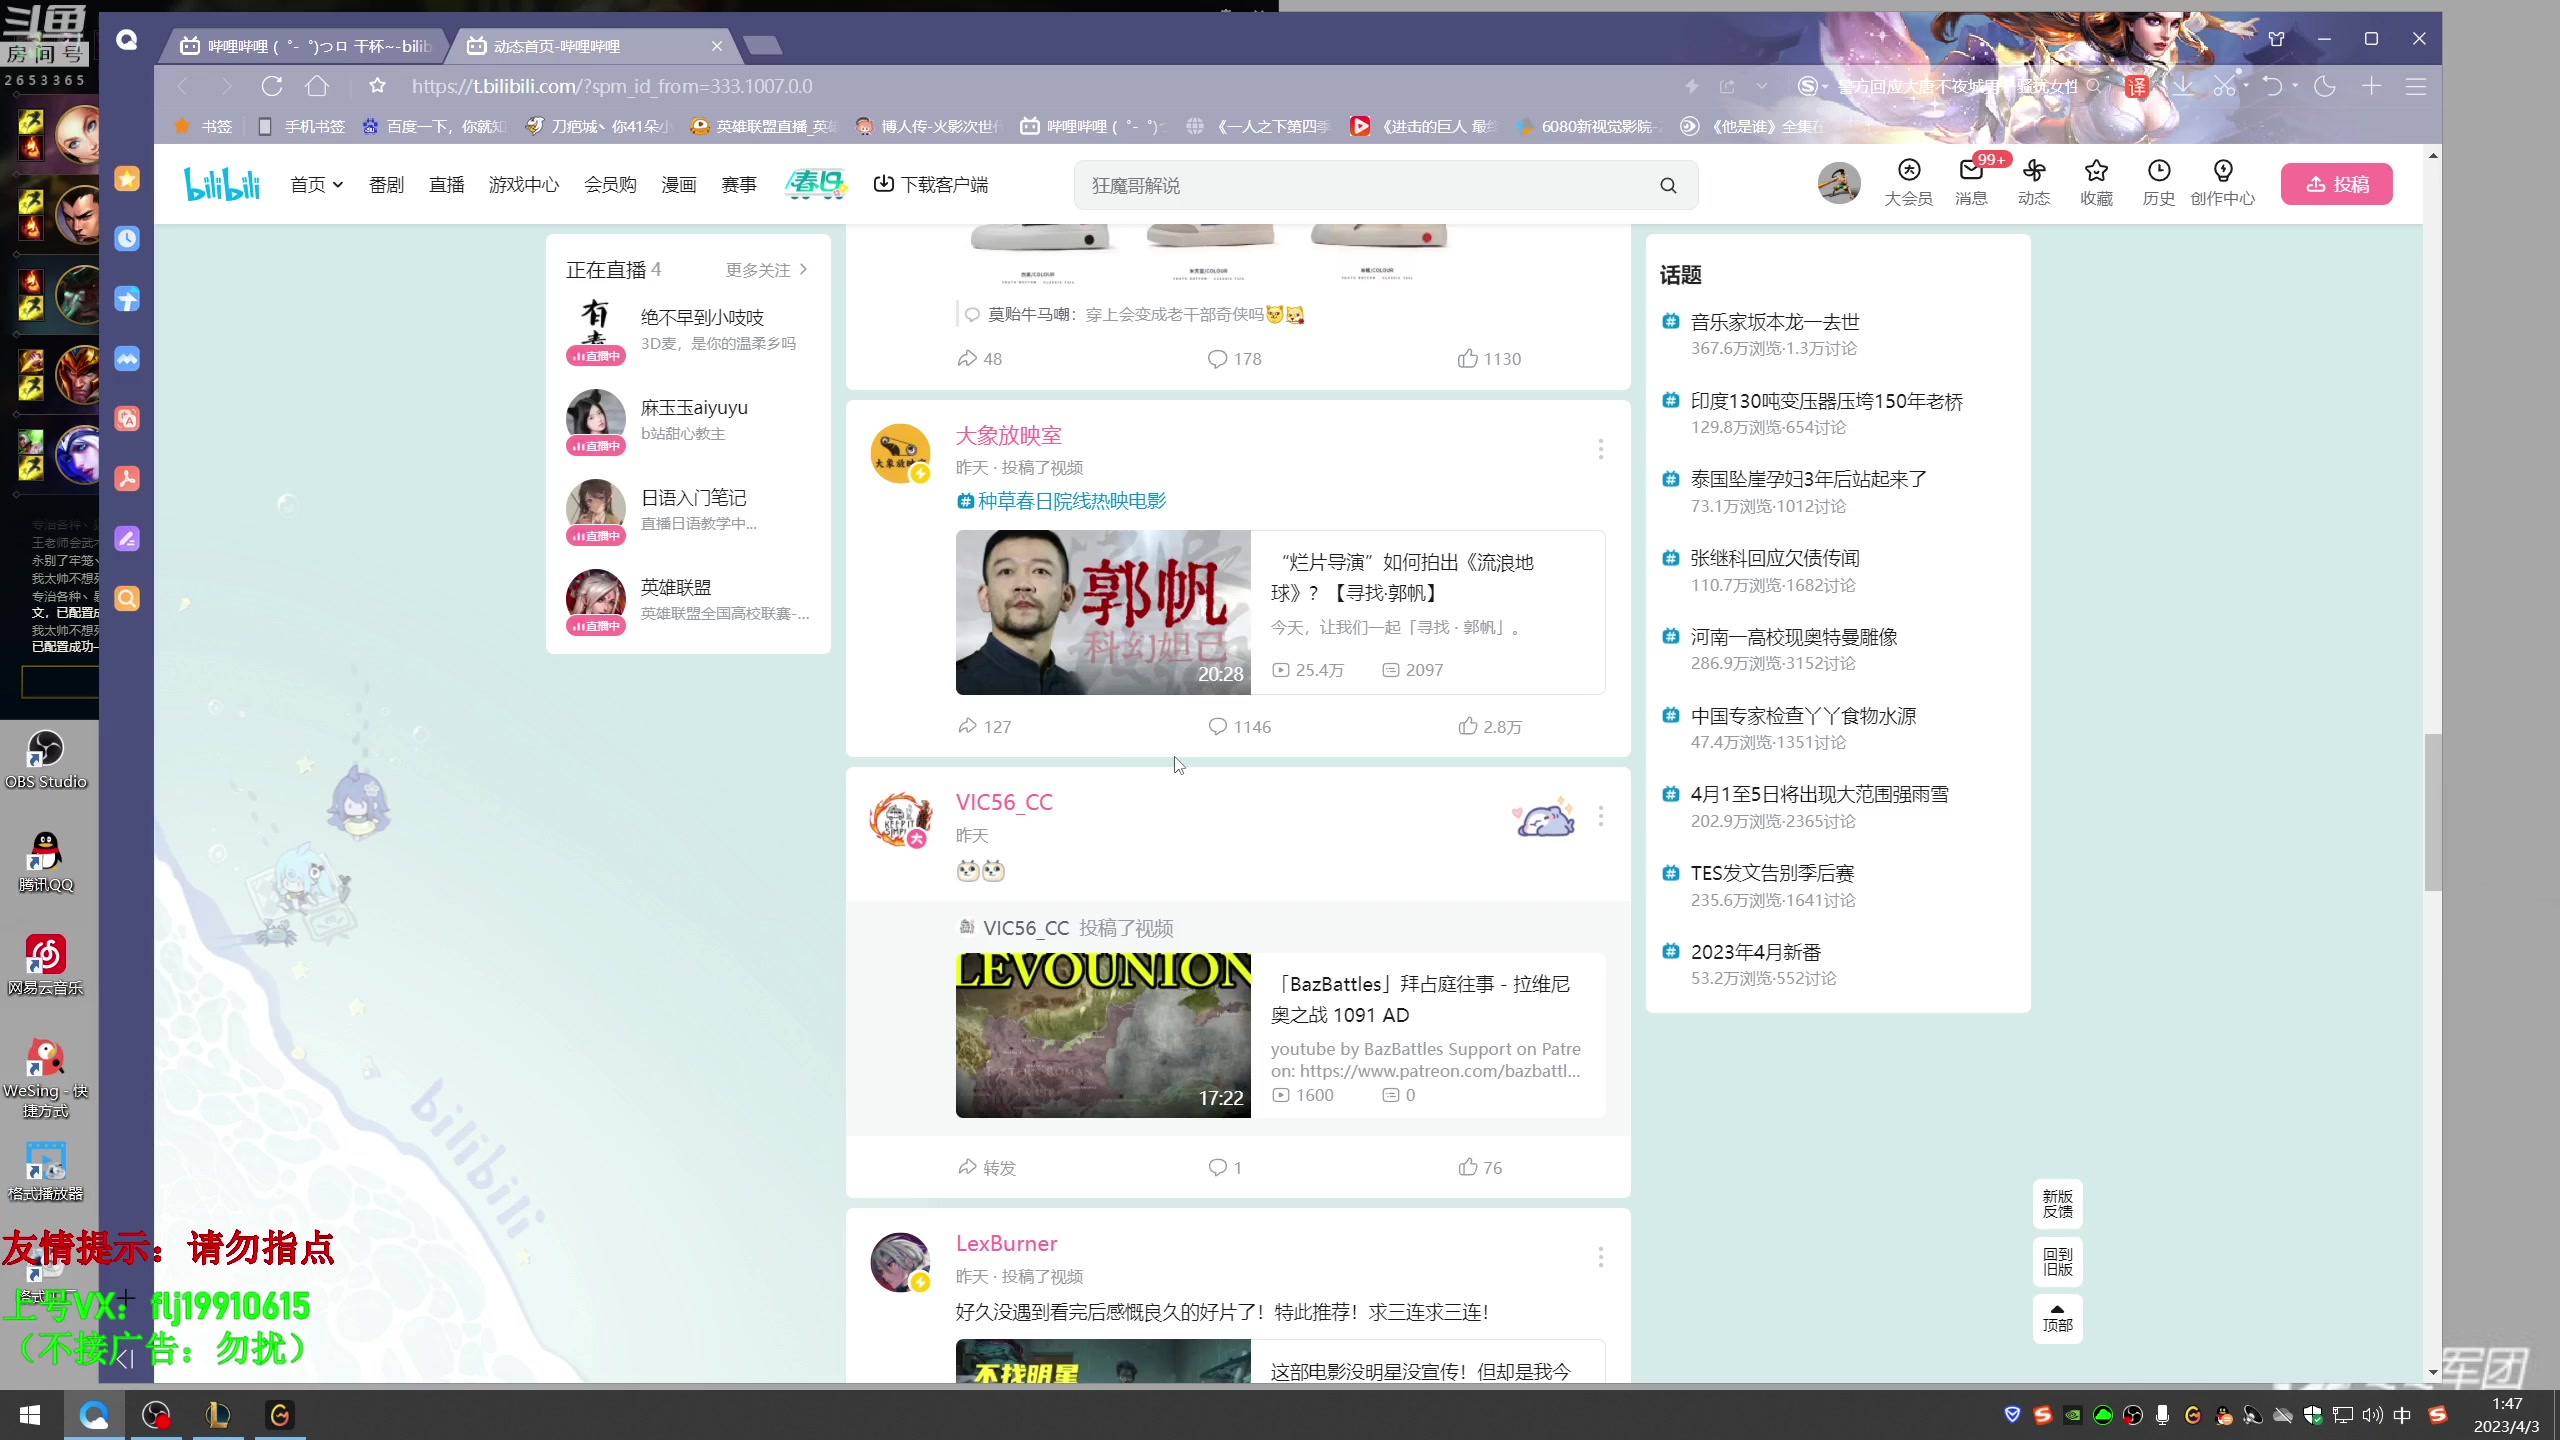Click the bilibili logo
Viewport: 2560px width, 1440px height.
coord(222,184)
